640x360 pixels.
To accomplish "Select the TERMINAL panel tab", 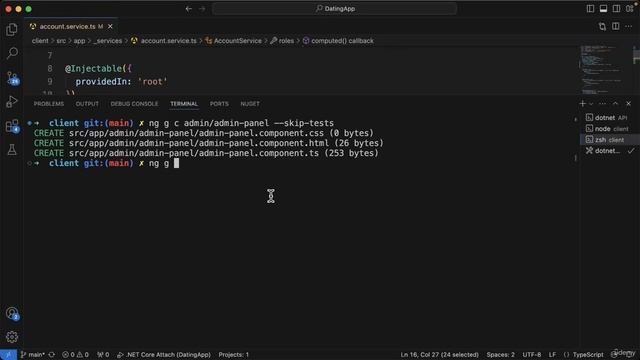I will pyautogui.click(x=184, y=104).
